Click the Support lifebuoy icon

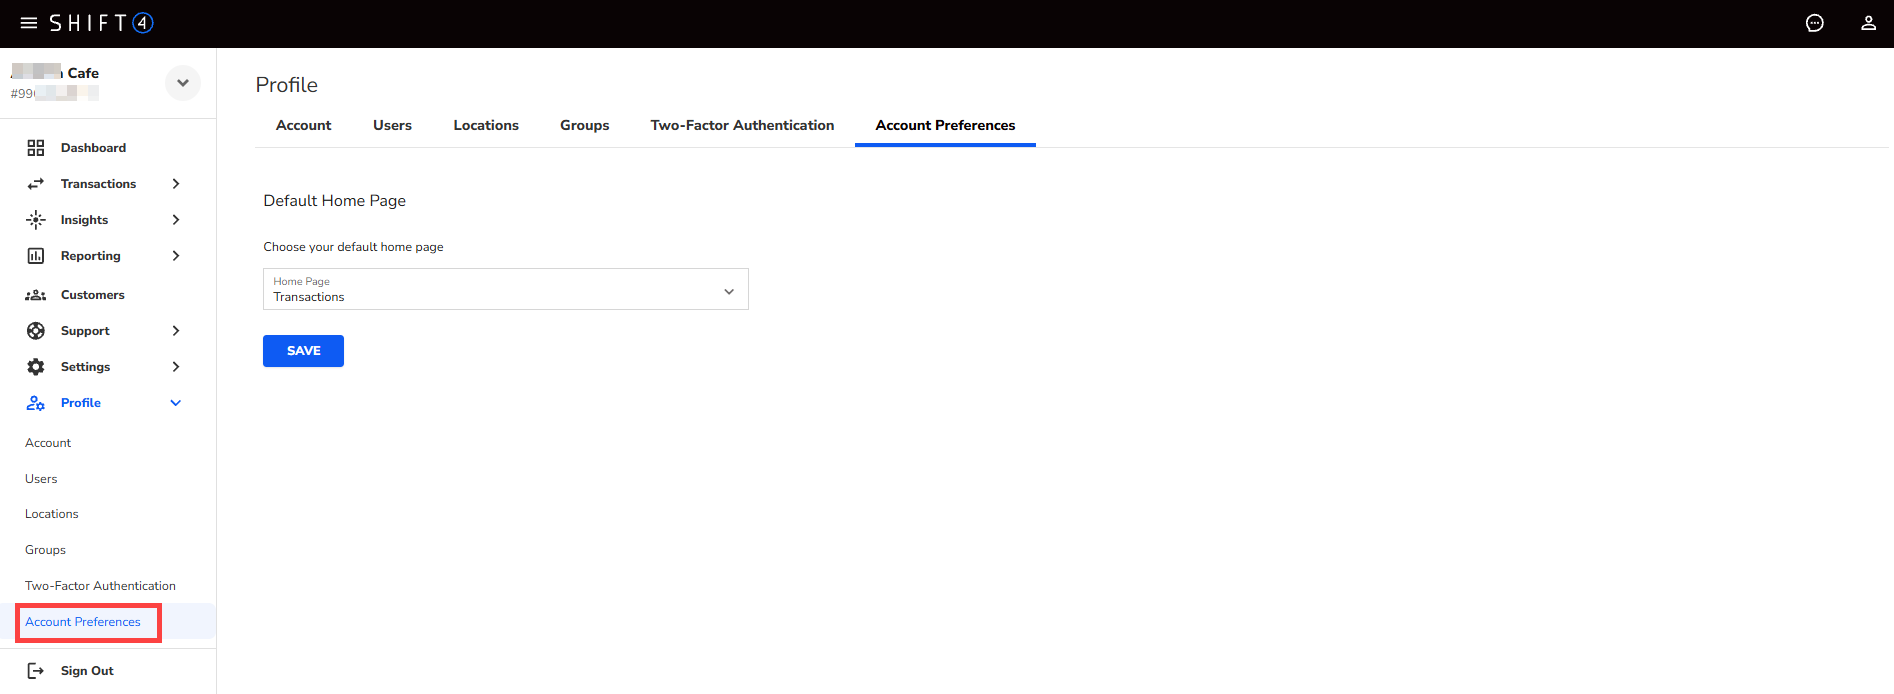pyautogui.click(x=36, y=331)
